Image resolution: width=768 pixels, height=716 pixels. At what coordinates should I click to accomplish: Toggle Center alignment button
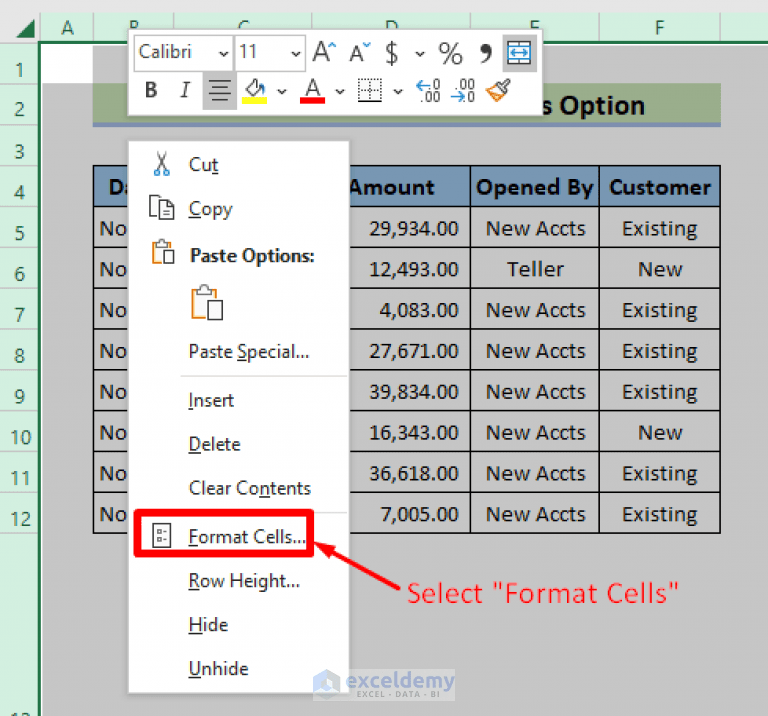coord(219,91)
